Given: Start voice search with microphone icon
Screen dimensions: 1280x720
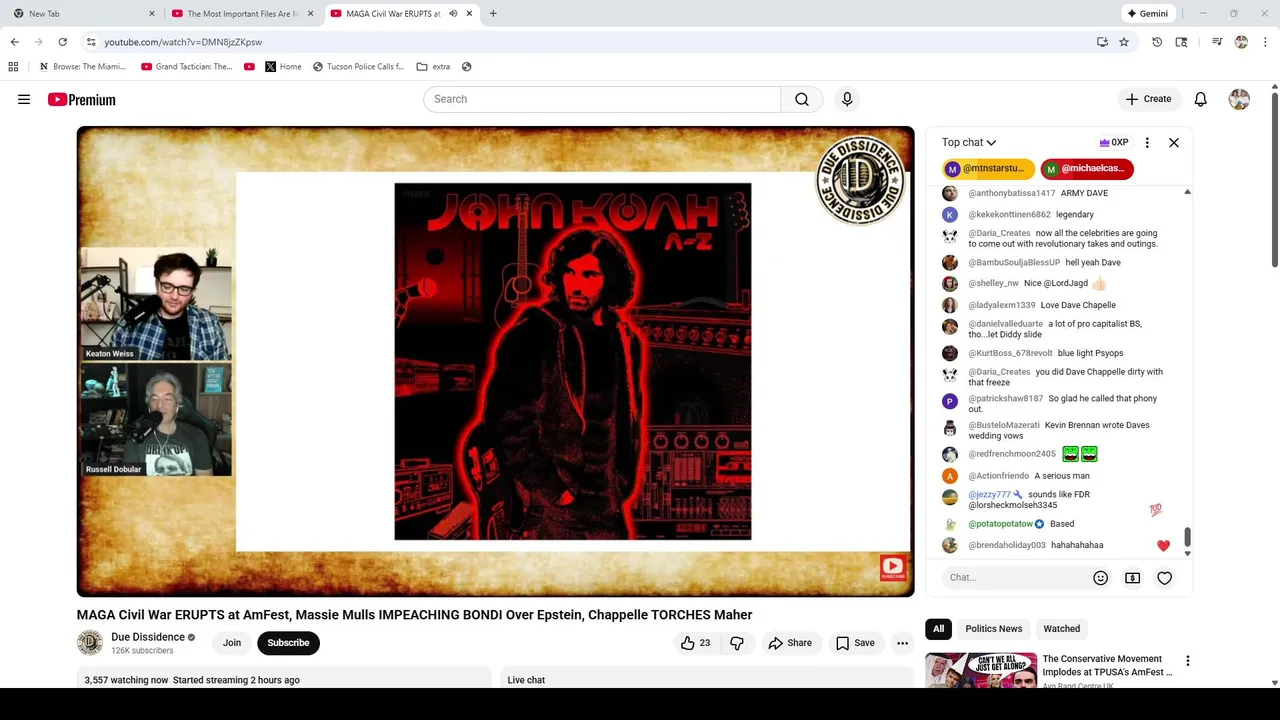Looking at the screenshot, I should (847, 99).
